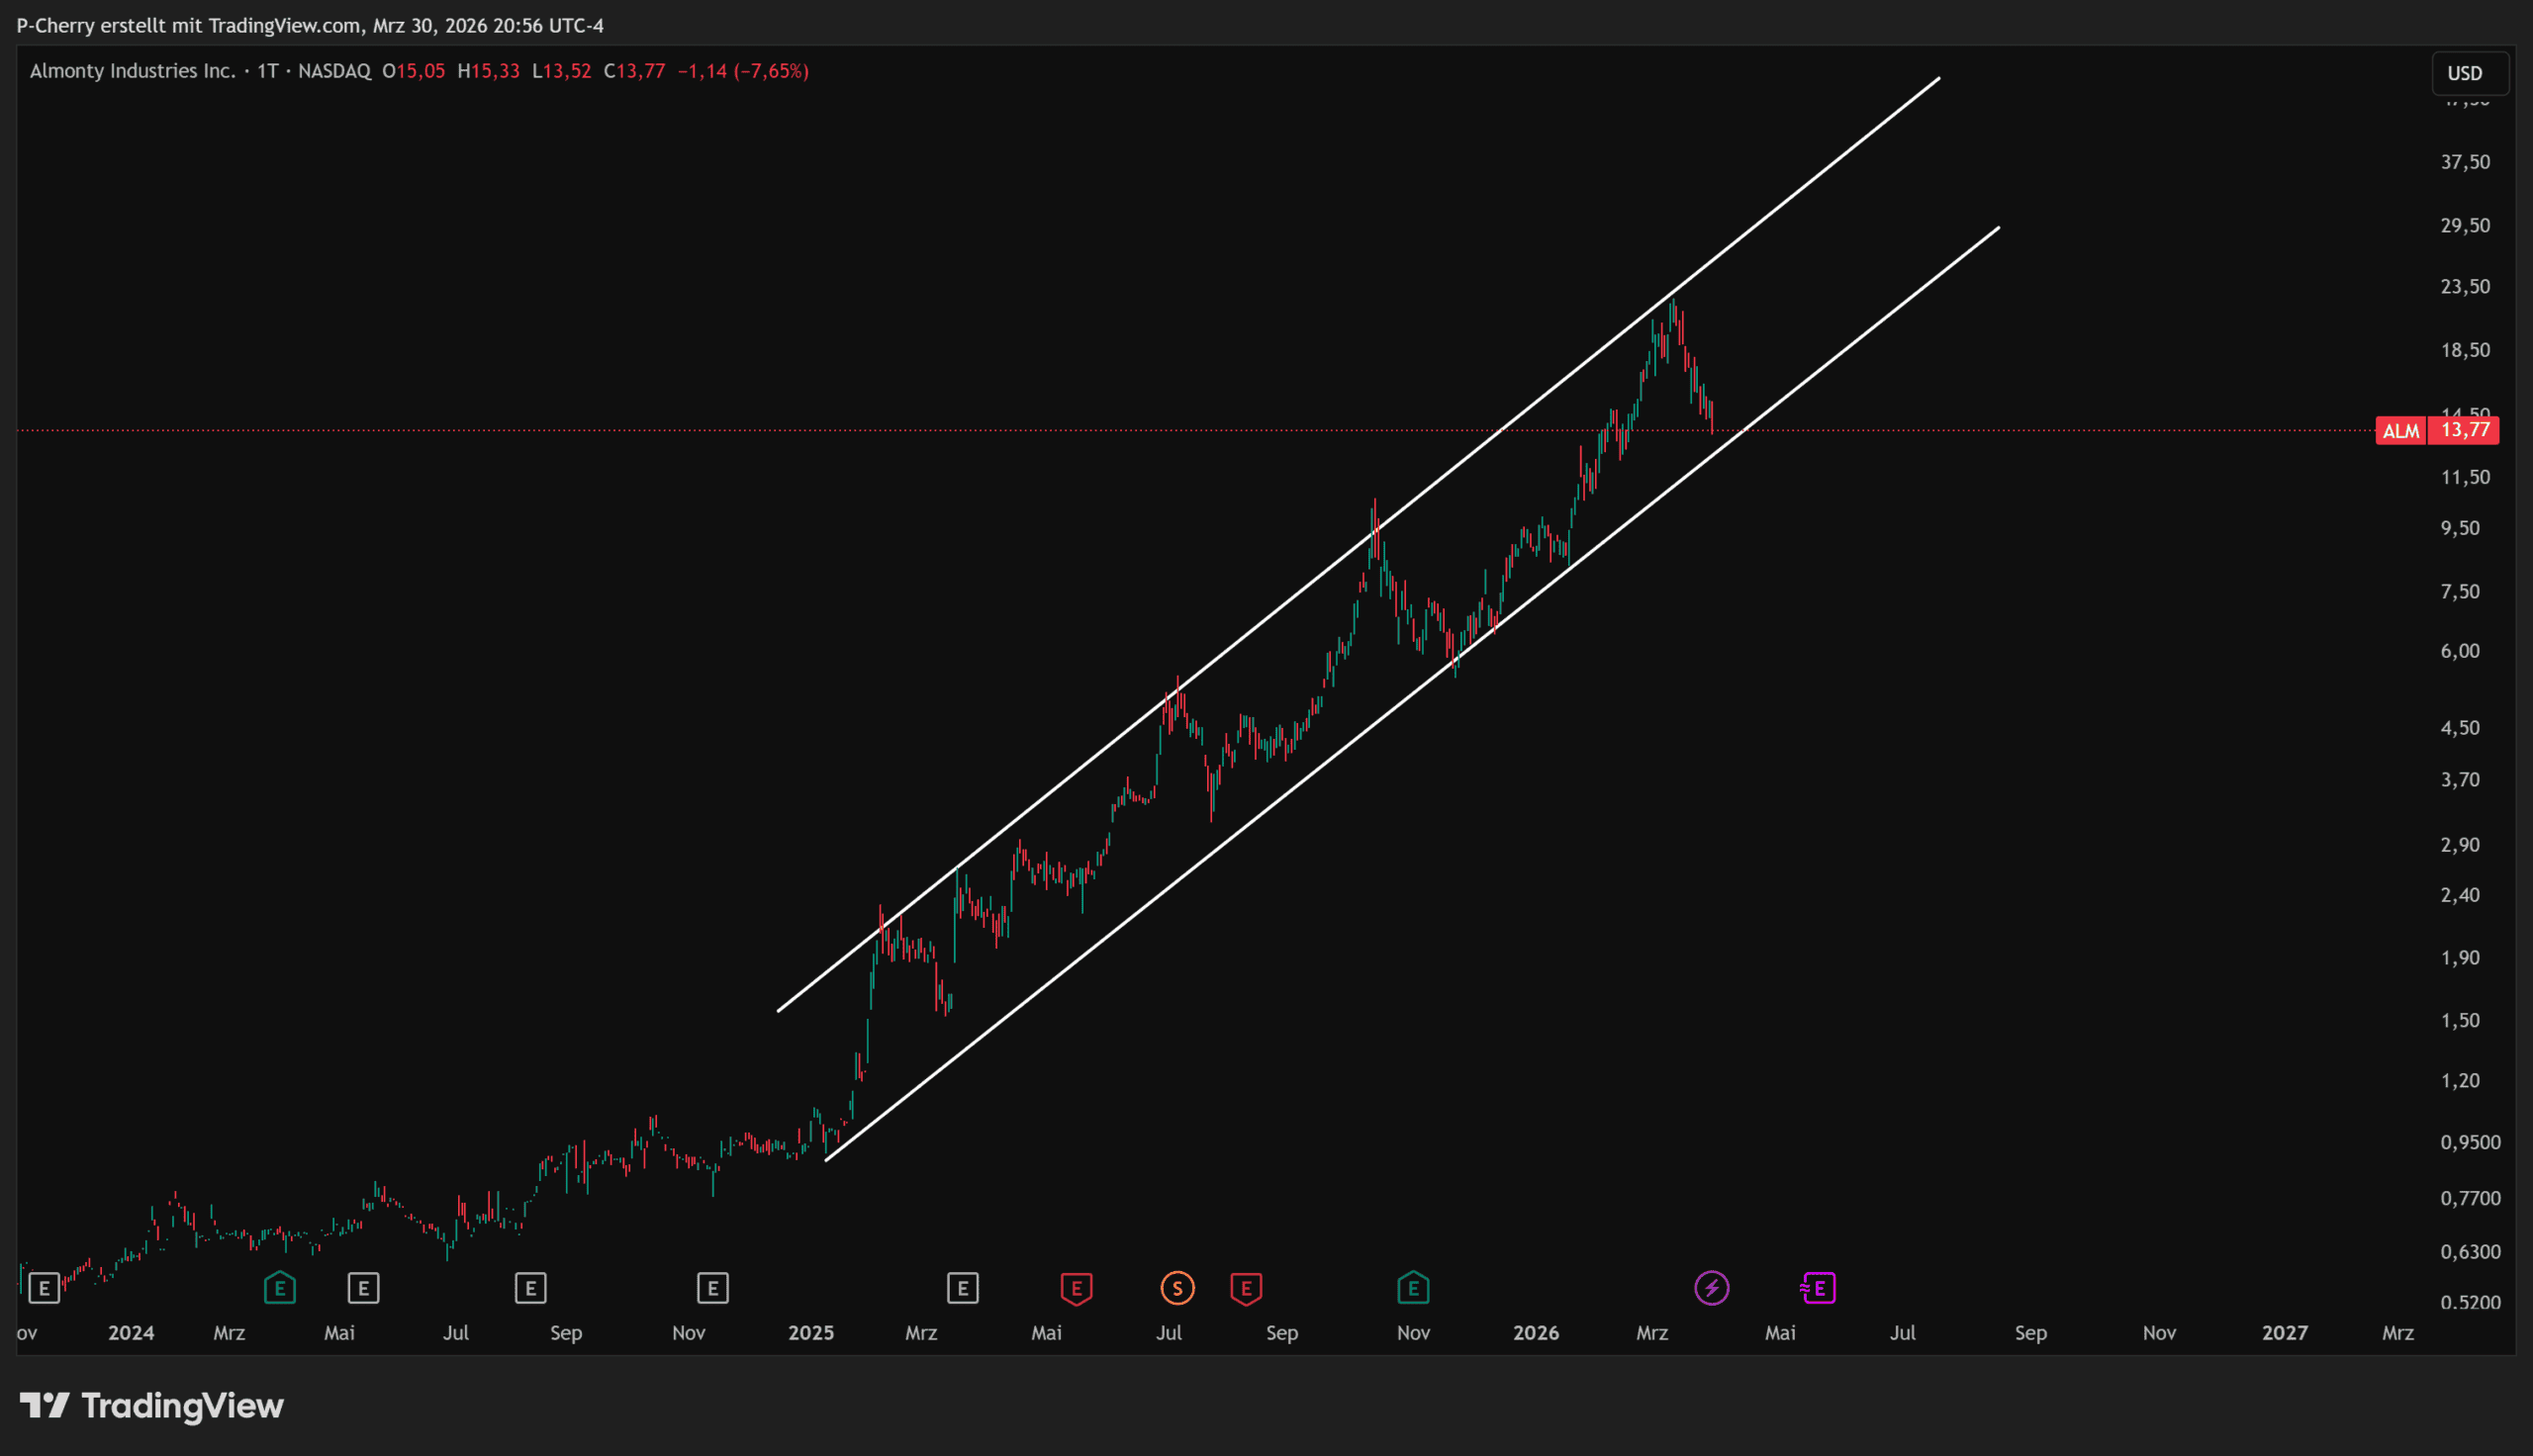Click the gray earnings icon near Mai 2024
Image resolution: width=2533 pixels, height=1456 pixels.
pyautogui.click(x=363, y=1288)
